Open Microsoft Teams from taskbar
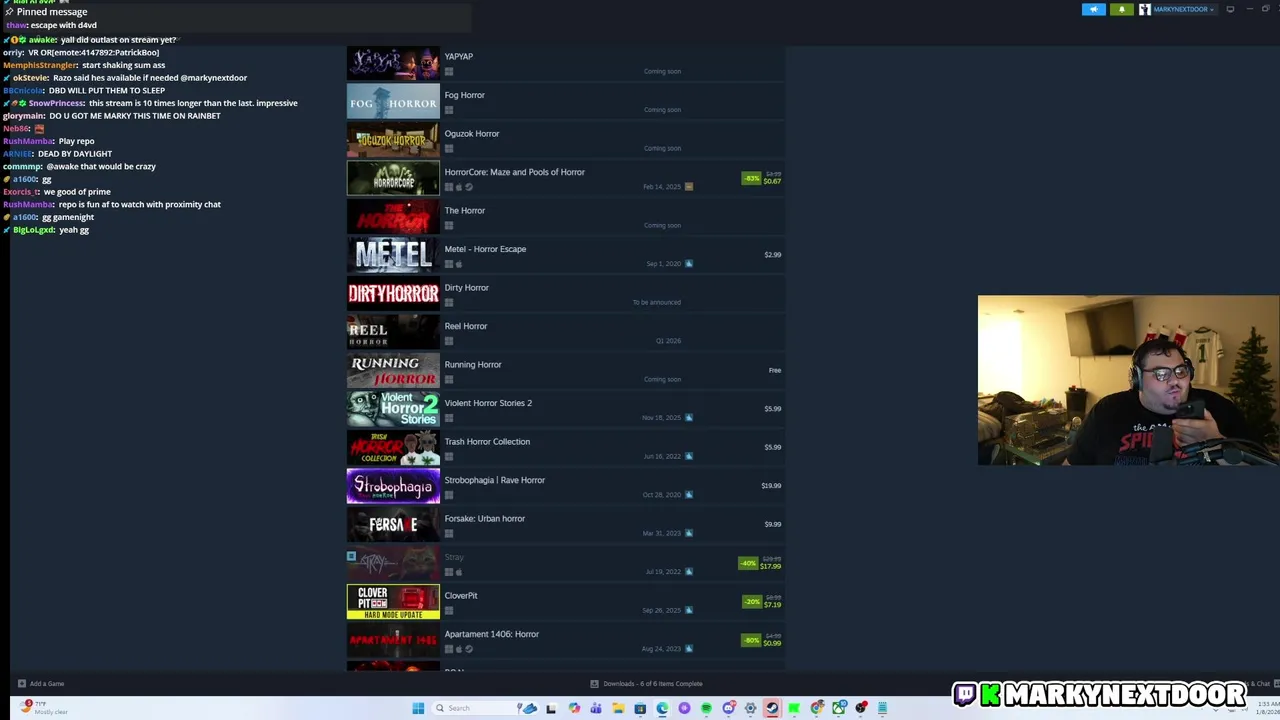Image resolution: width=1280 pixels, height=720 pixels. click(596, 708)
